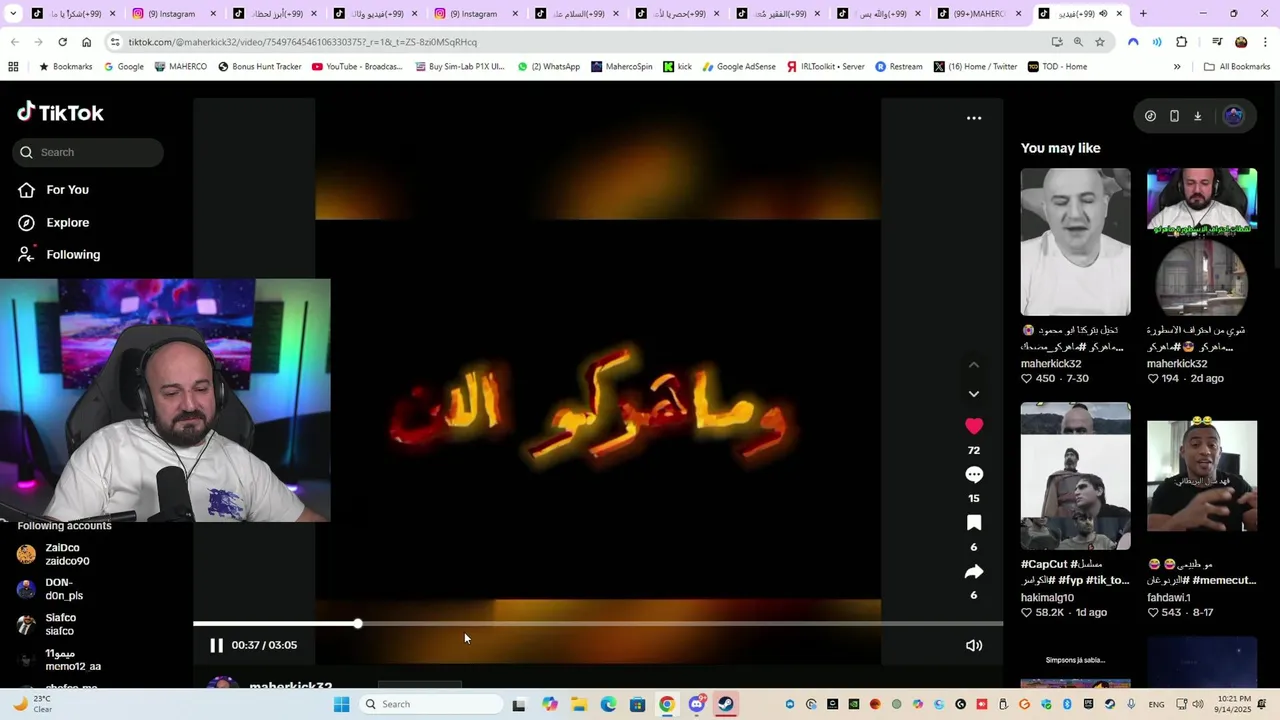Open Windows Start menu
1280x720 pixels.
(x=341, y=704)
